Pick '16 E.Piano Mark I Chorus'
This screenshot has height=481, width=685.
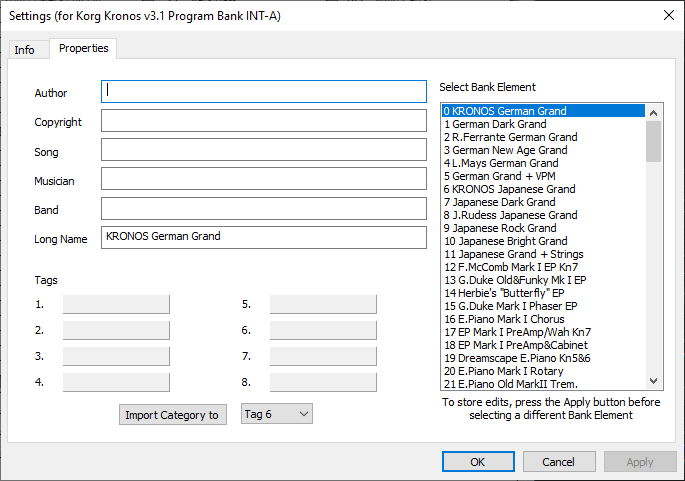(543, 319)
